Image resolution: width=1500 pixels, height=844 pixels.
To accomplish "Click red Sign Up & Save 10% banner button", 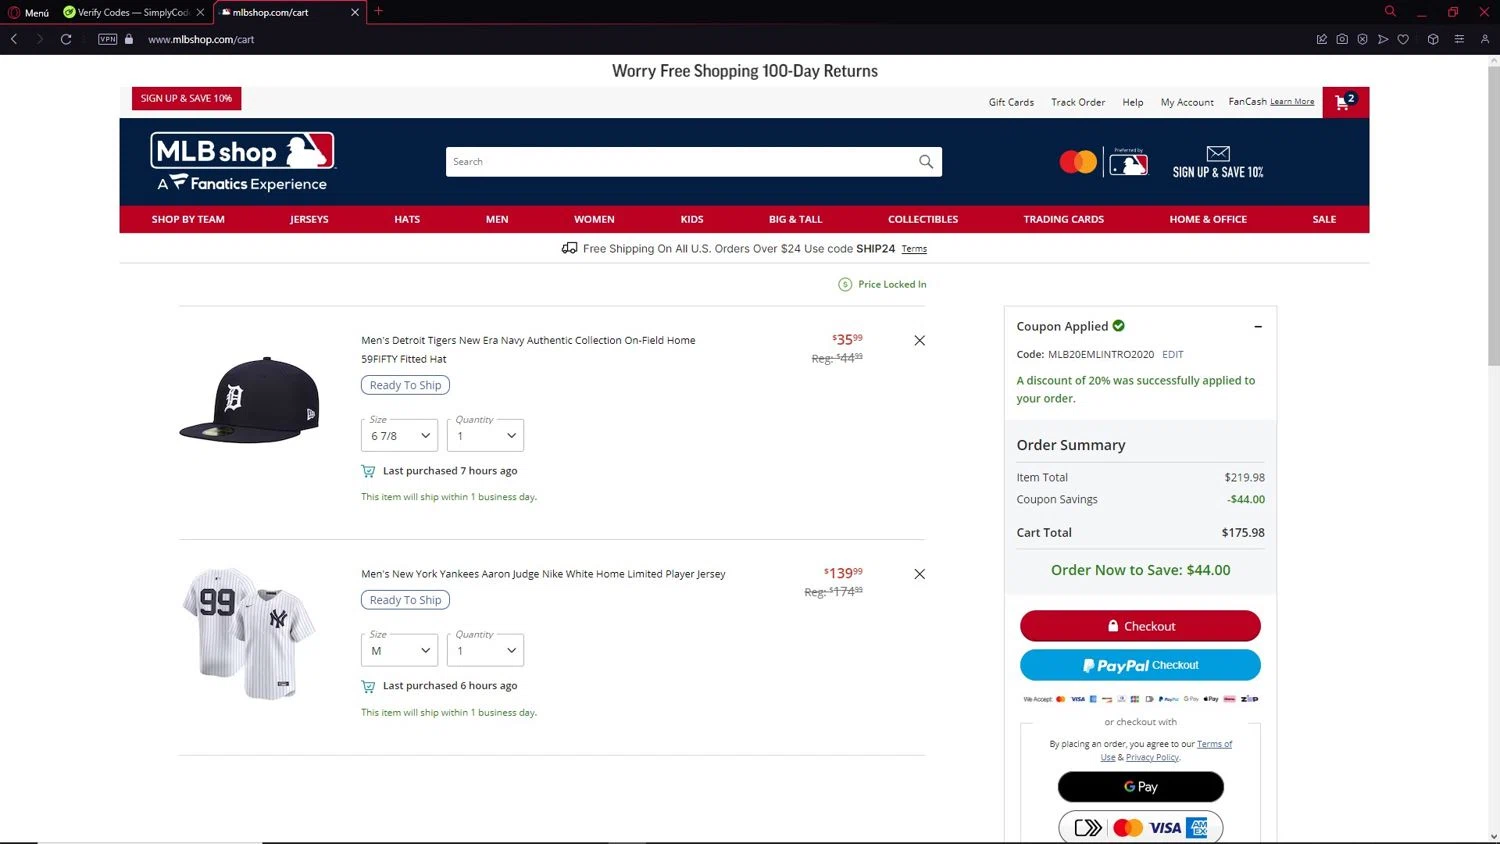I will click(186, 98).
